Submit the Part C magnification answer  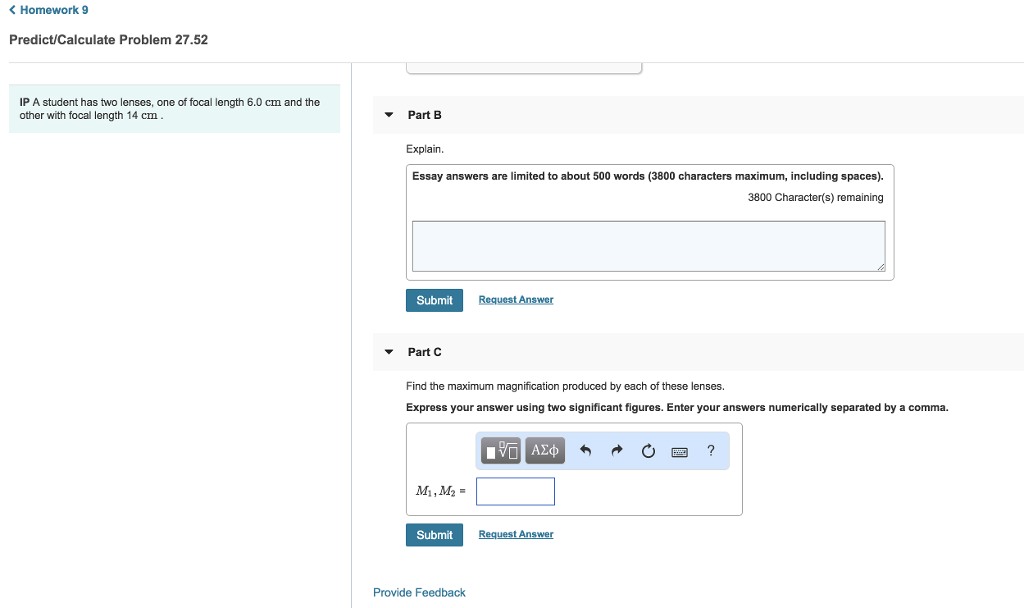pos(434,534)
